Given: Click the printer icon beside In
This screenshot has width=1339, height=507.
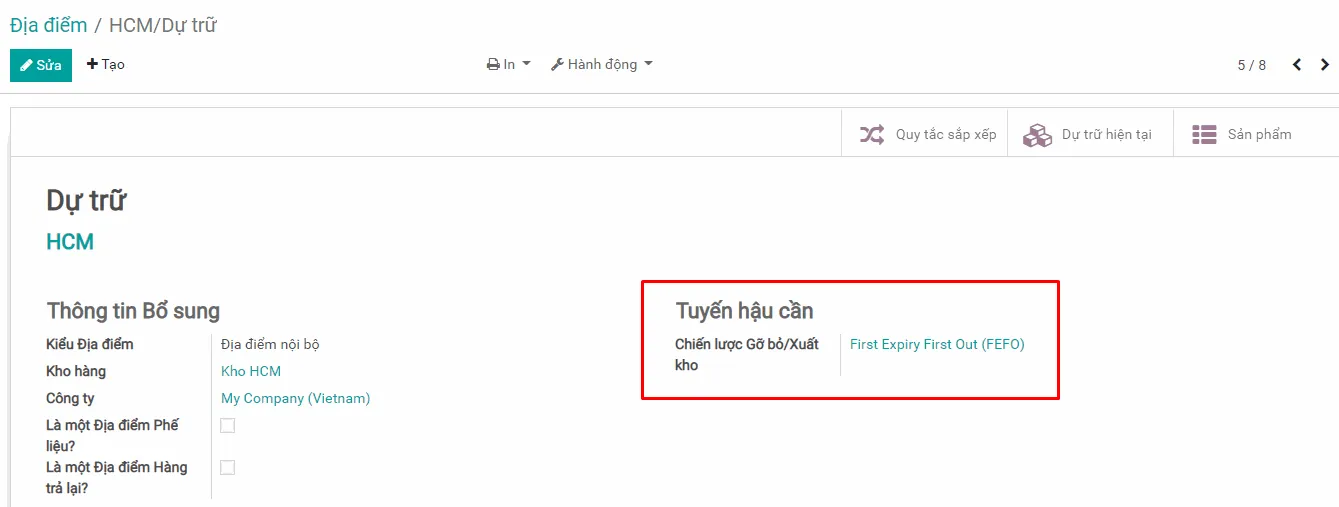Looking at the screenshot, I should pyautogui.click(x=493, y=65).
